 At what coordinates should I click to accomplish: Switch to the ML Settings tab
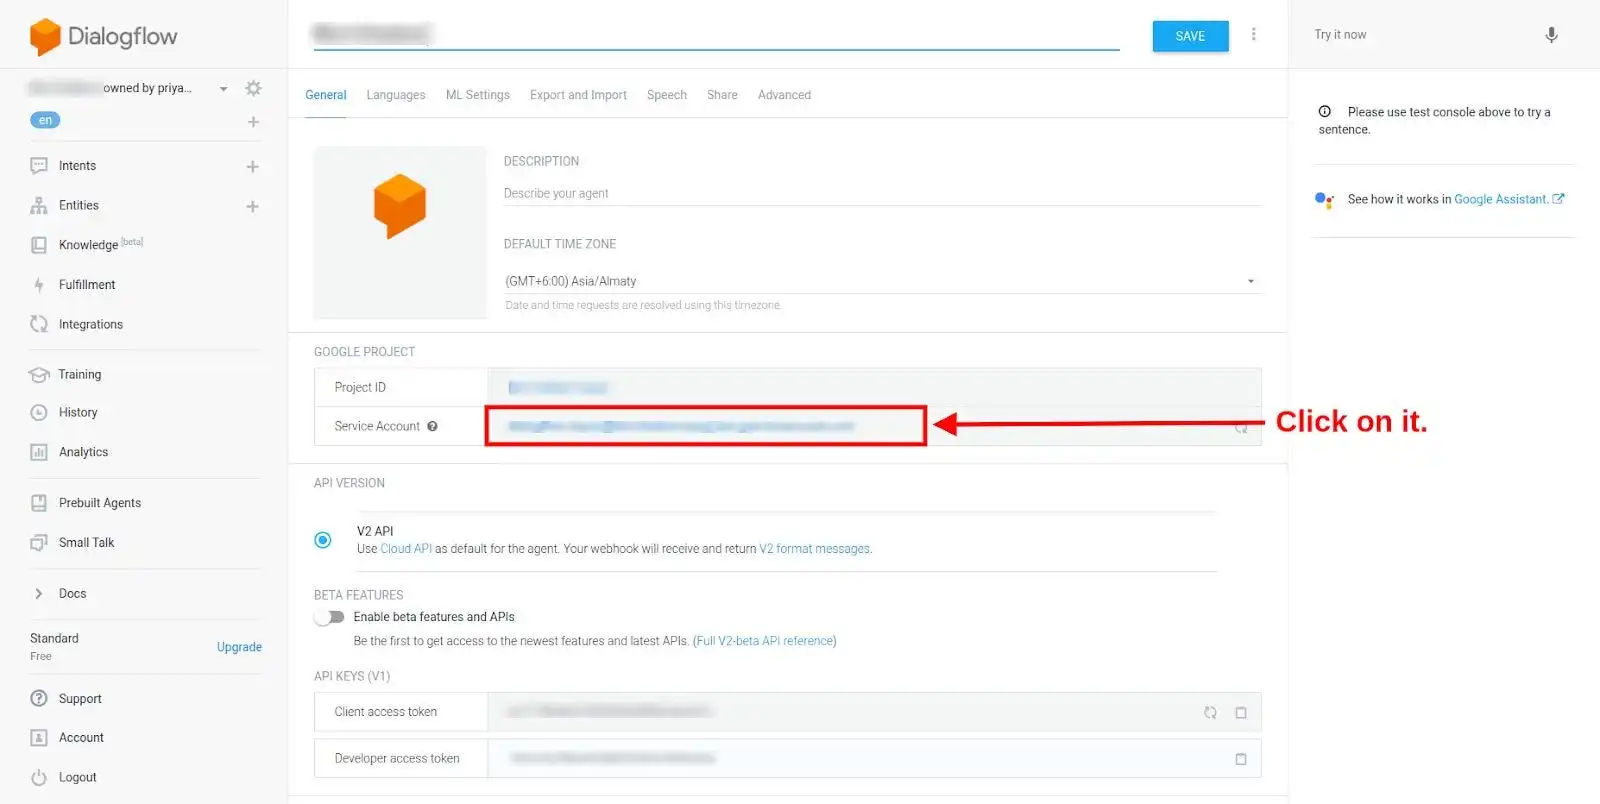coord(478,95)
